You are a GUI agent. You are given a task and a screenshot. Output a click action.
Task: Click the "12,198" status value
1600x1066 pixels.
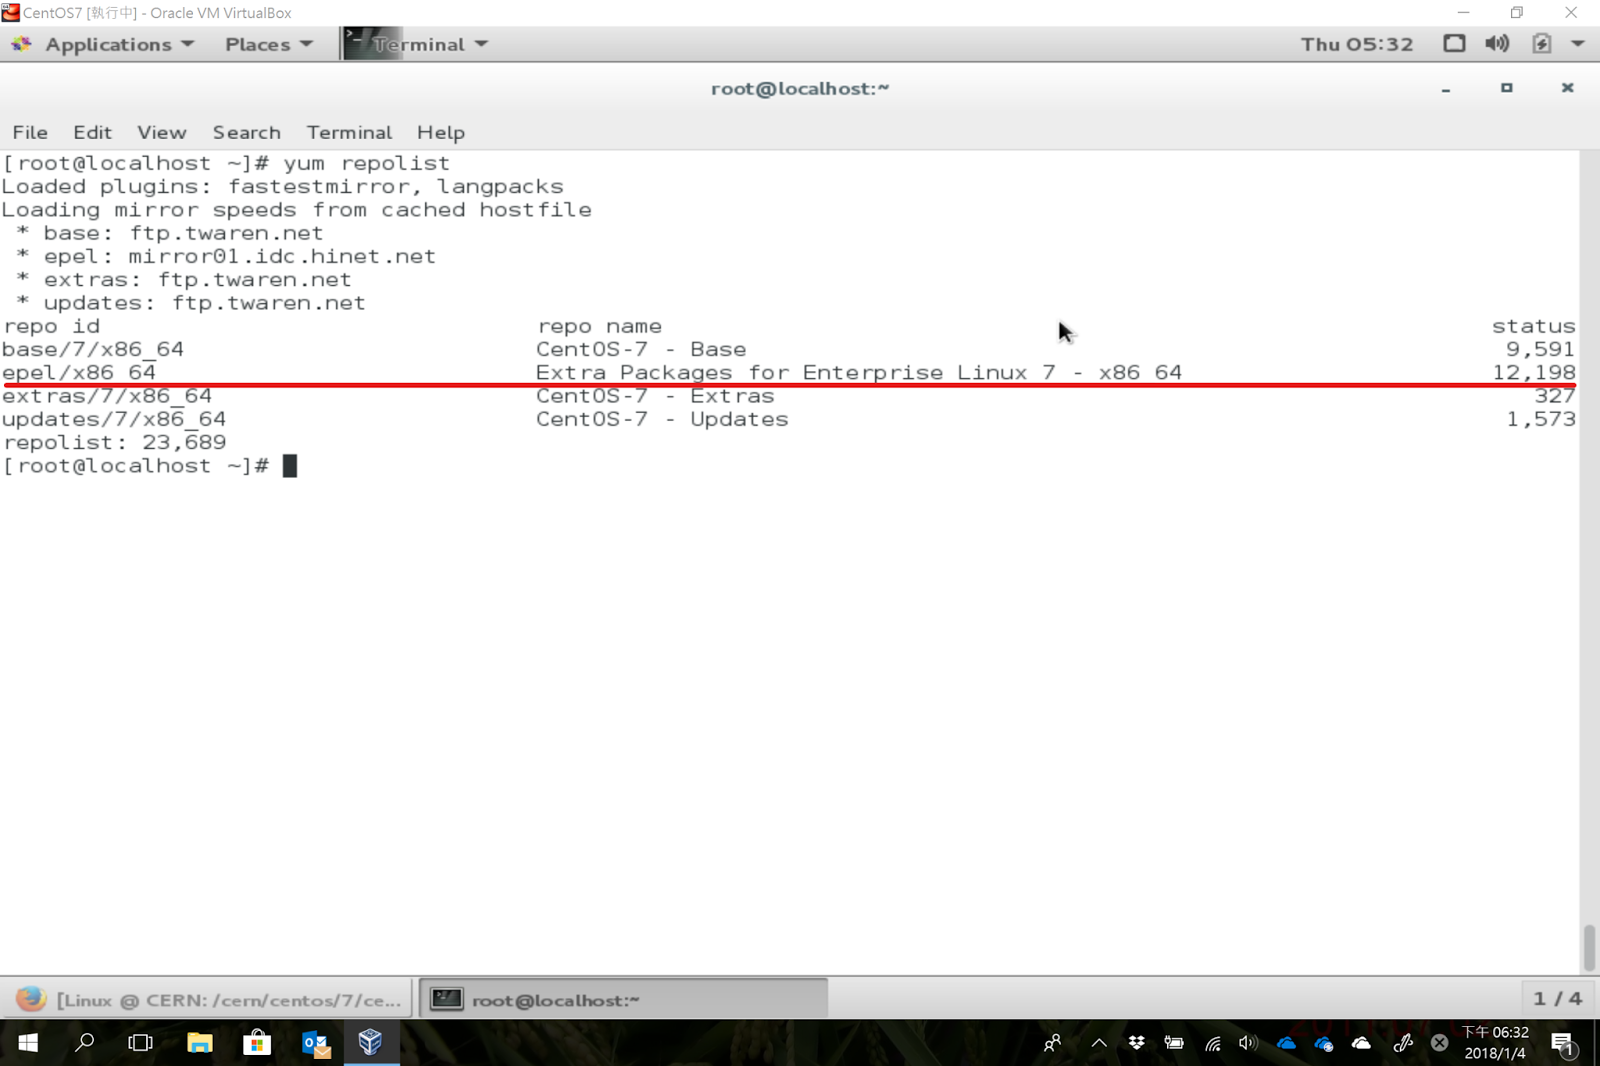1534,372
